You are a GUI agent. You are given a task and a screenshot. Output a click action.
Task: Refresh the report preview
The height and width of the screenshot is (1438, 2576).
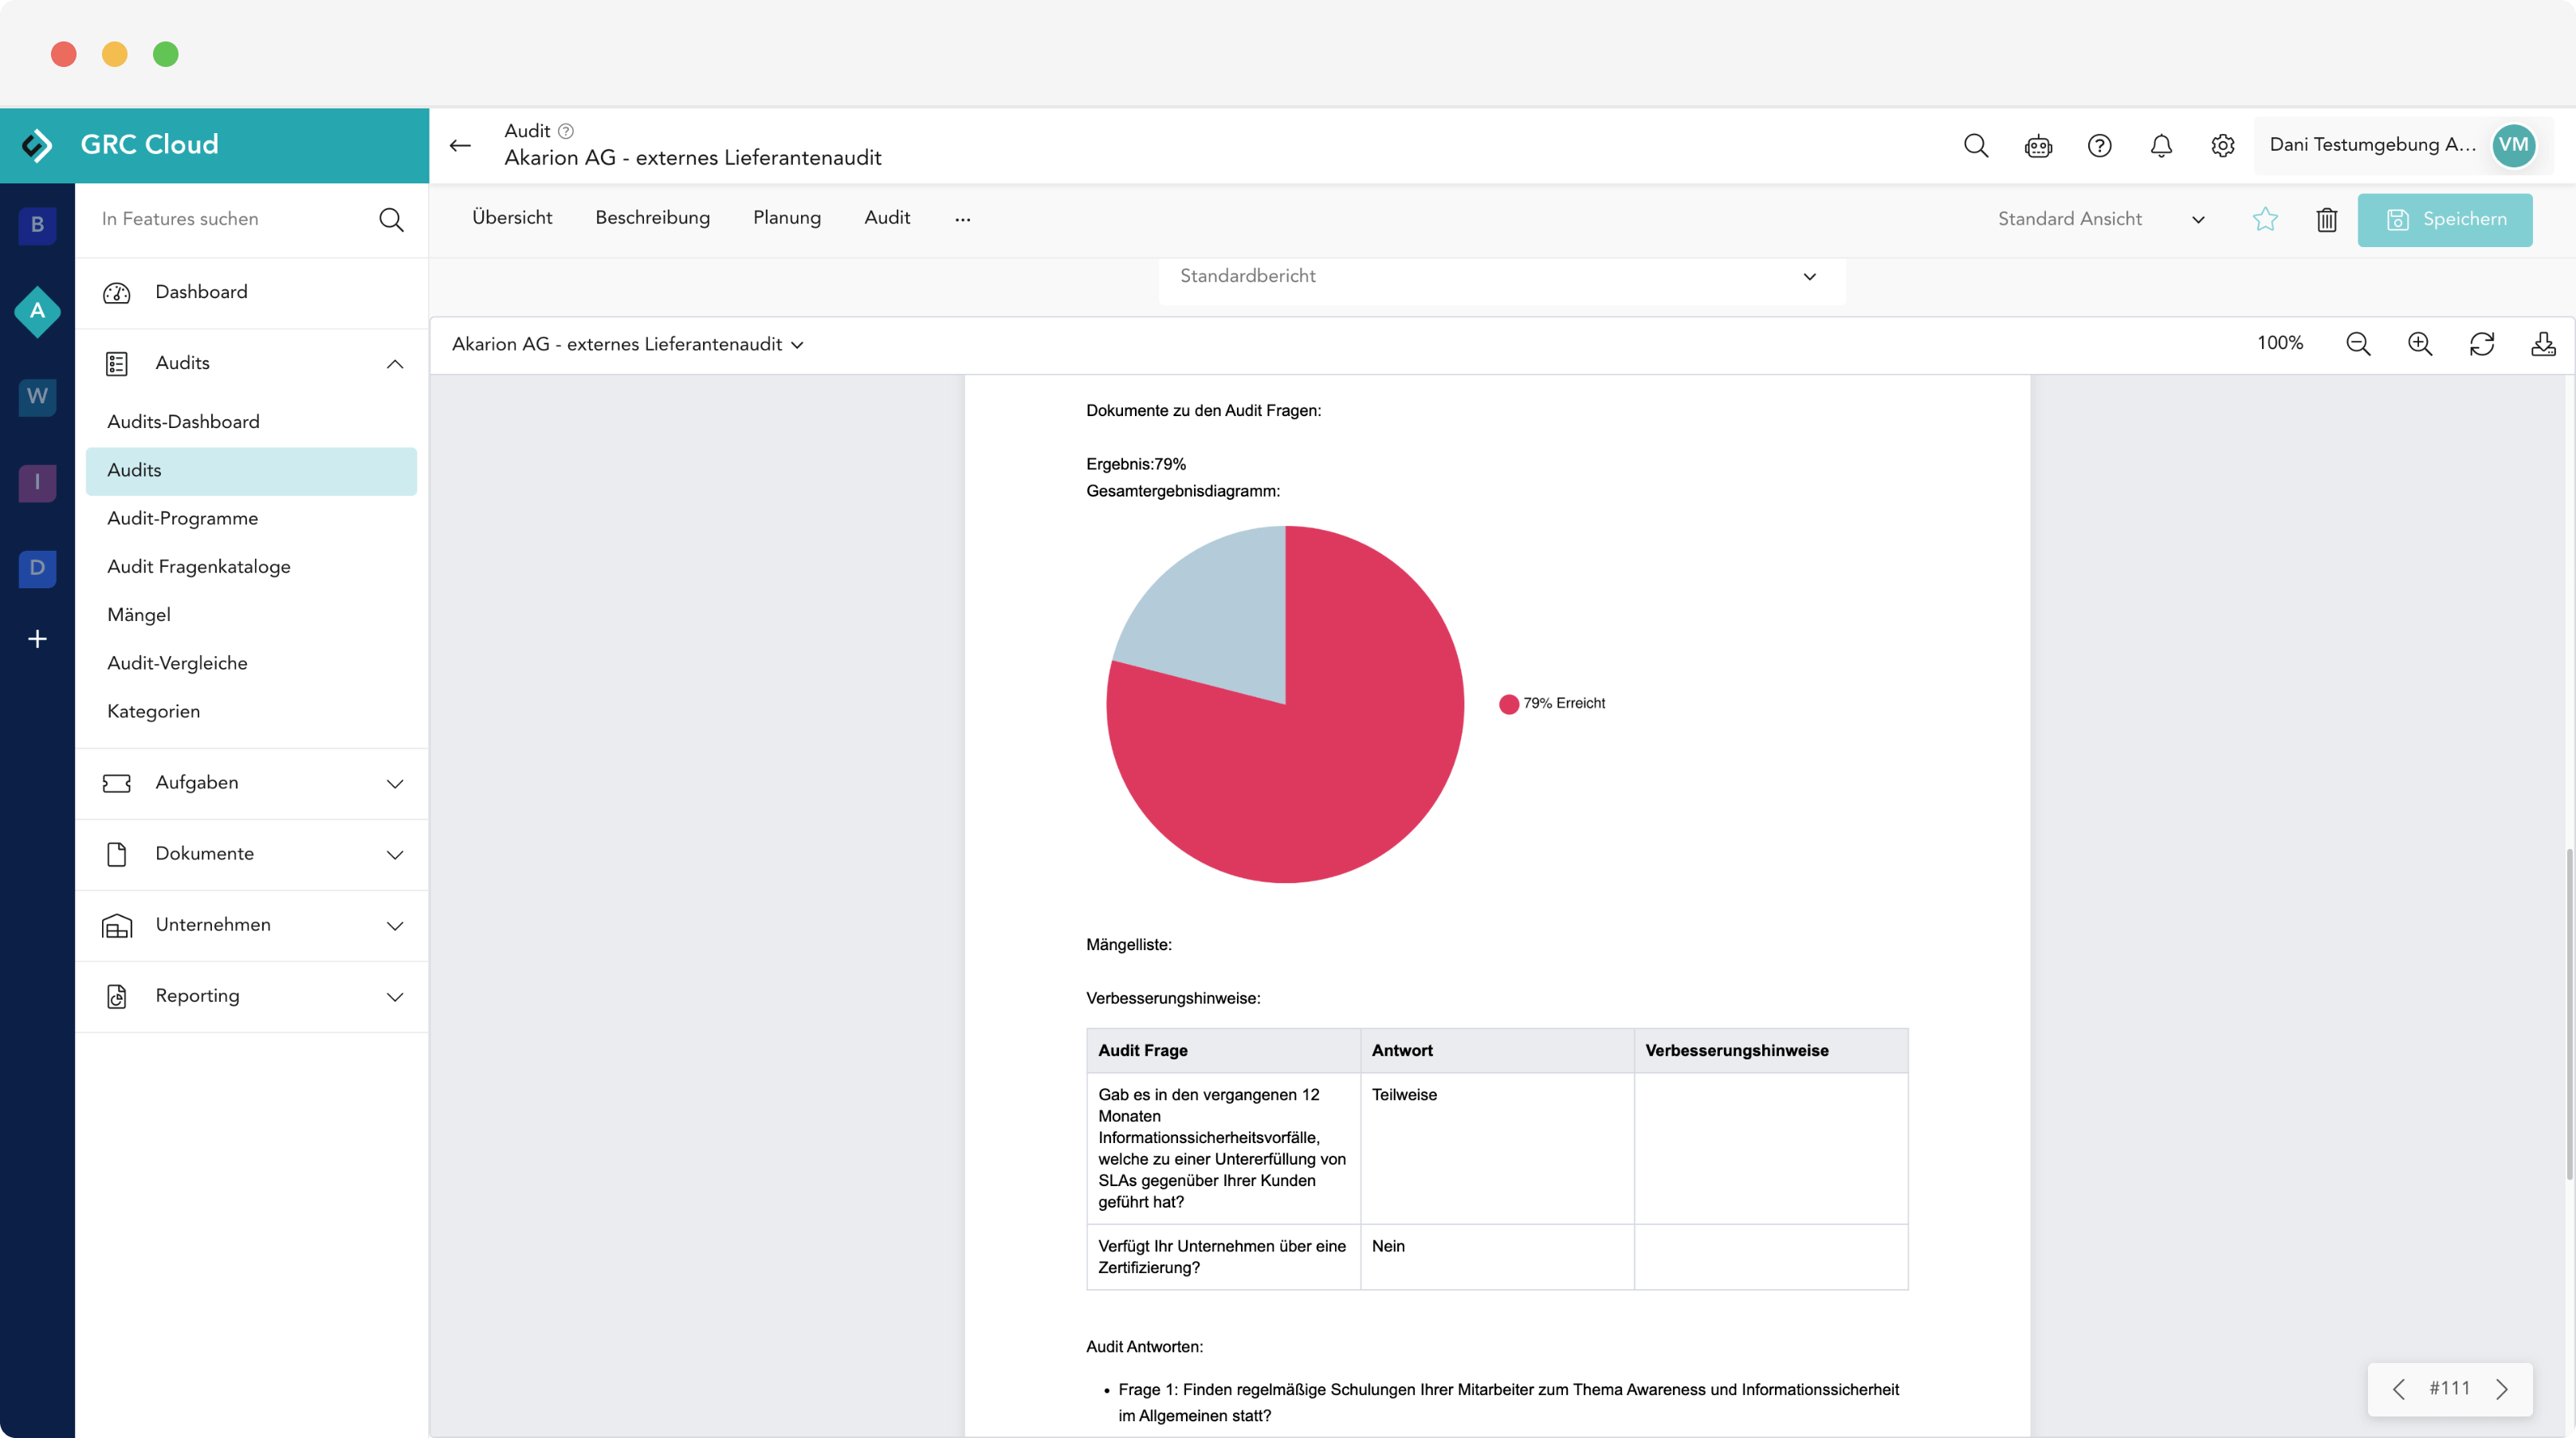coord(2483,343)
